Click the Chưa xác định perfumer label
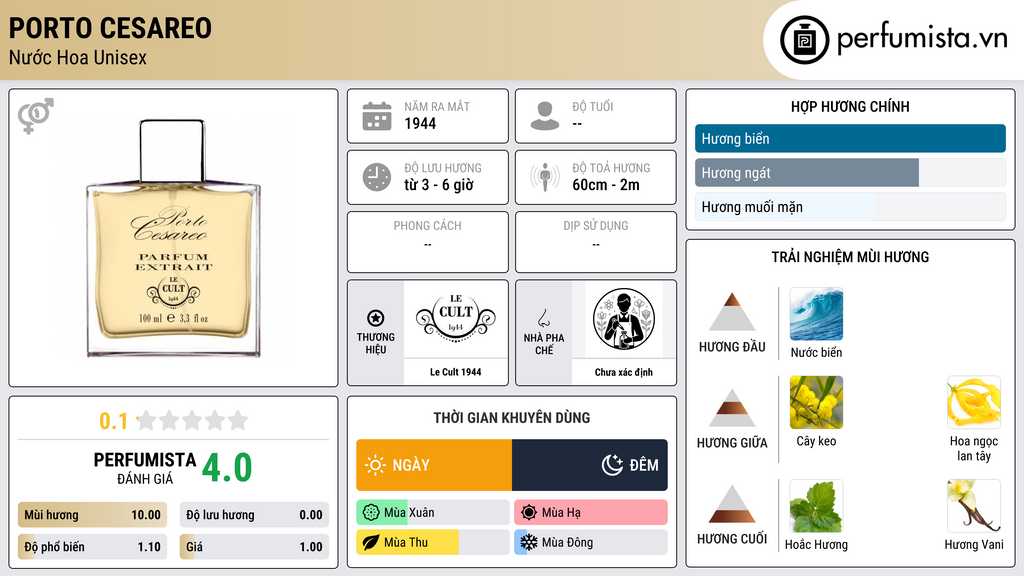 (624, 372)
